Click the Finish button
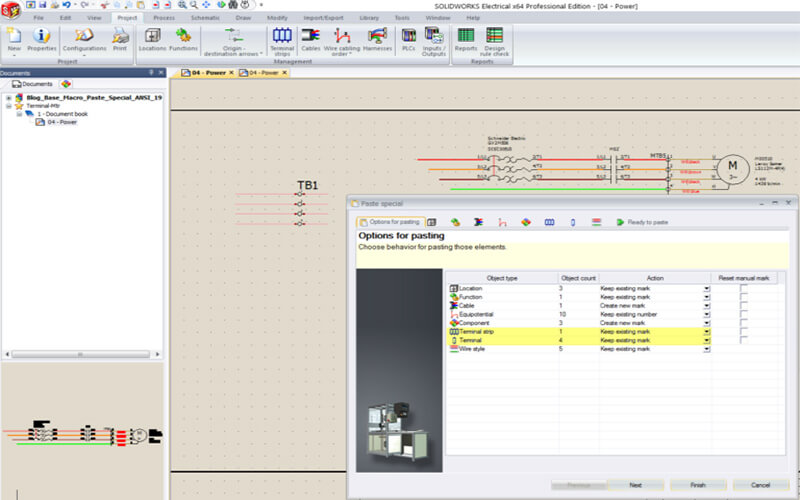 tap(697, 484)
